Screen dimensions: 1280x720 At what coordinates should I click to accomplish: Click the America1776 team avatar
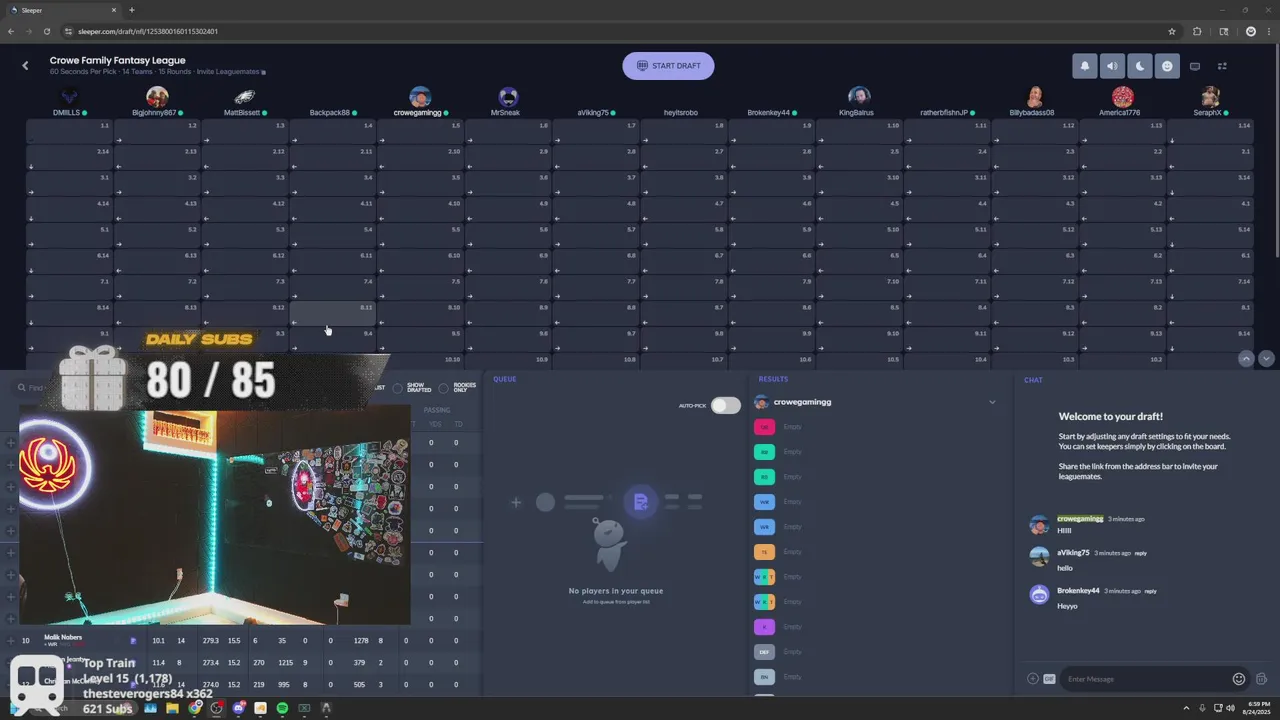pos(1122,97)
